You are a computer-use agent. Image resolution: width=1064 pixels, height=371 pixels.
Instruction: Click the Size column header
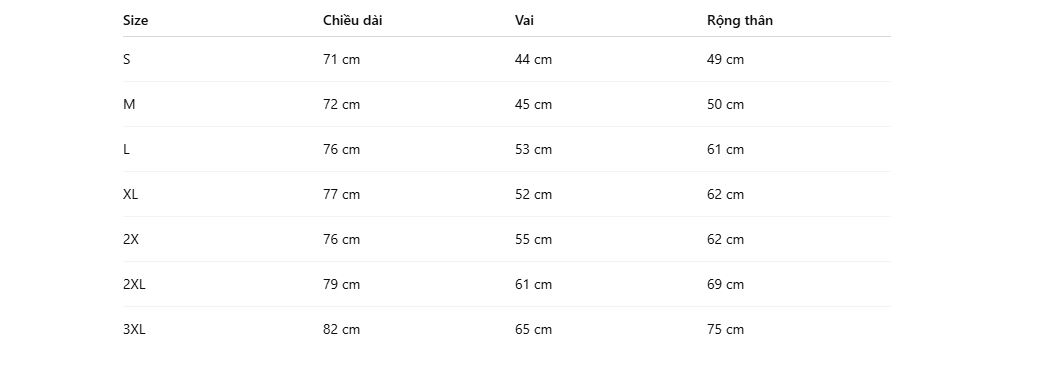(x=135, y=20)
